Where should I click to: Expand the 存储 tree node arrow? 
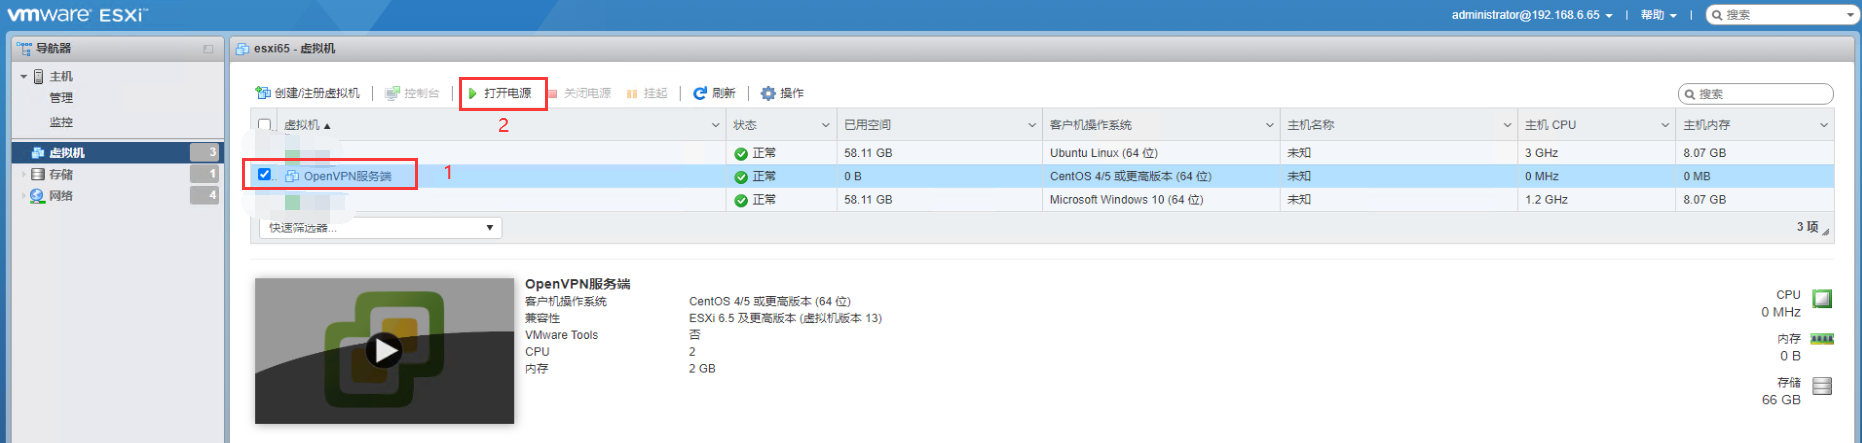click(x=24, y=174)
